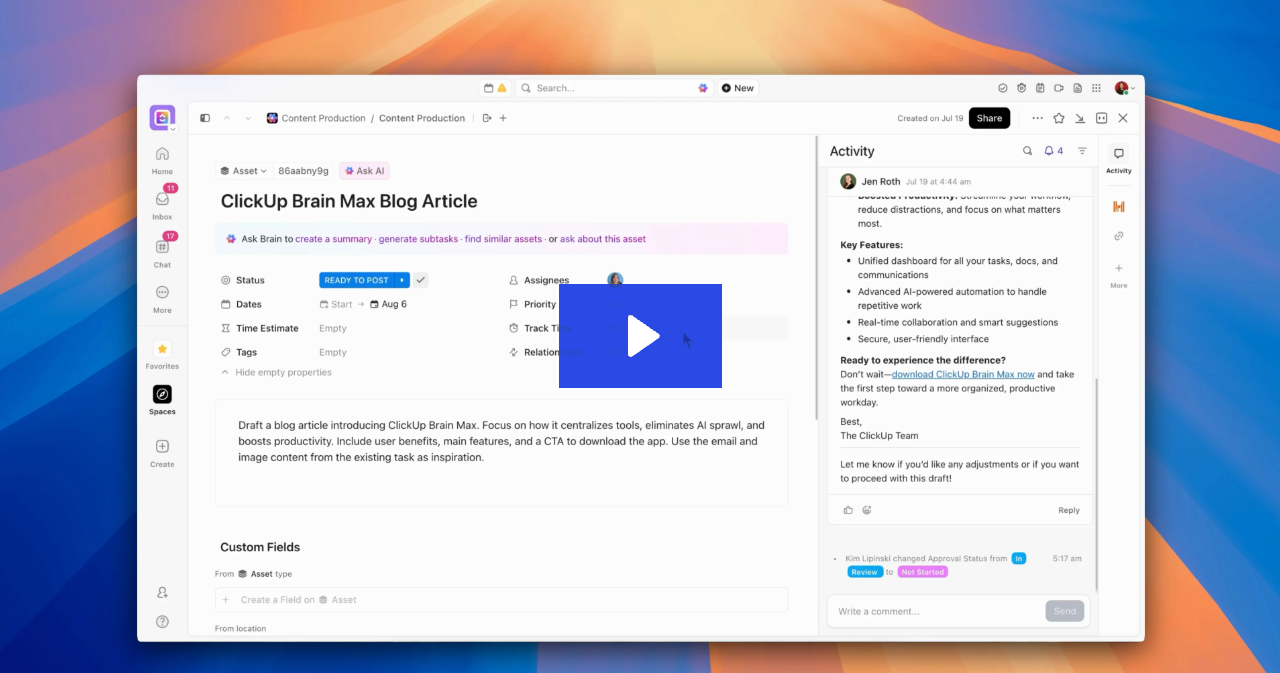Click create a summary link

(x=334, y=239)
